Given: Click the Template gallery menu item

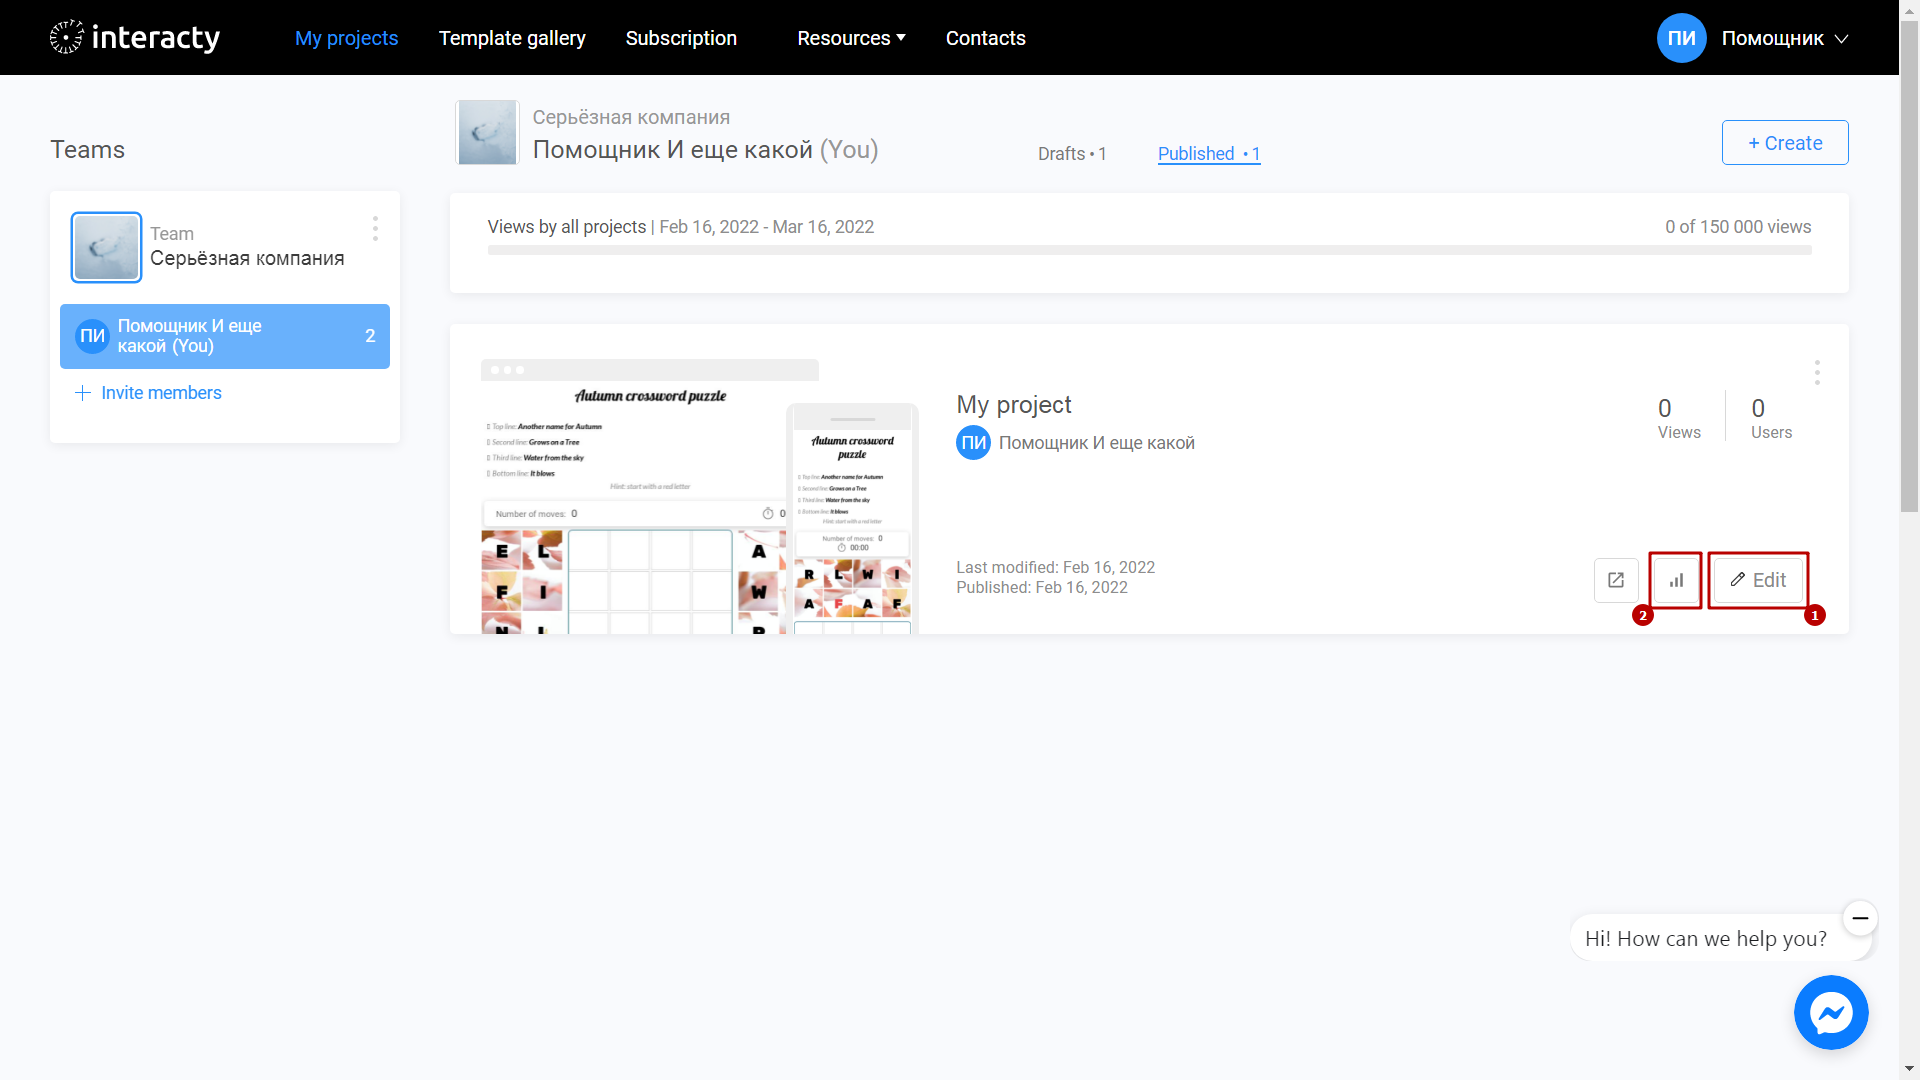Looking at the screenshot, I should point(512,37).
